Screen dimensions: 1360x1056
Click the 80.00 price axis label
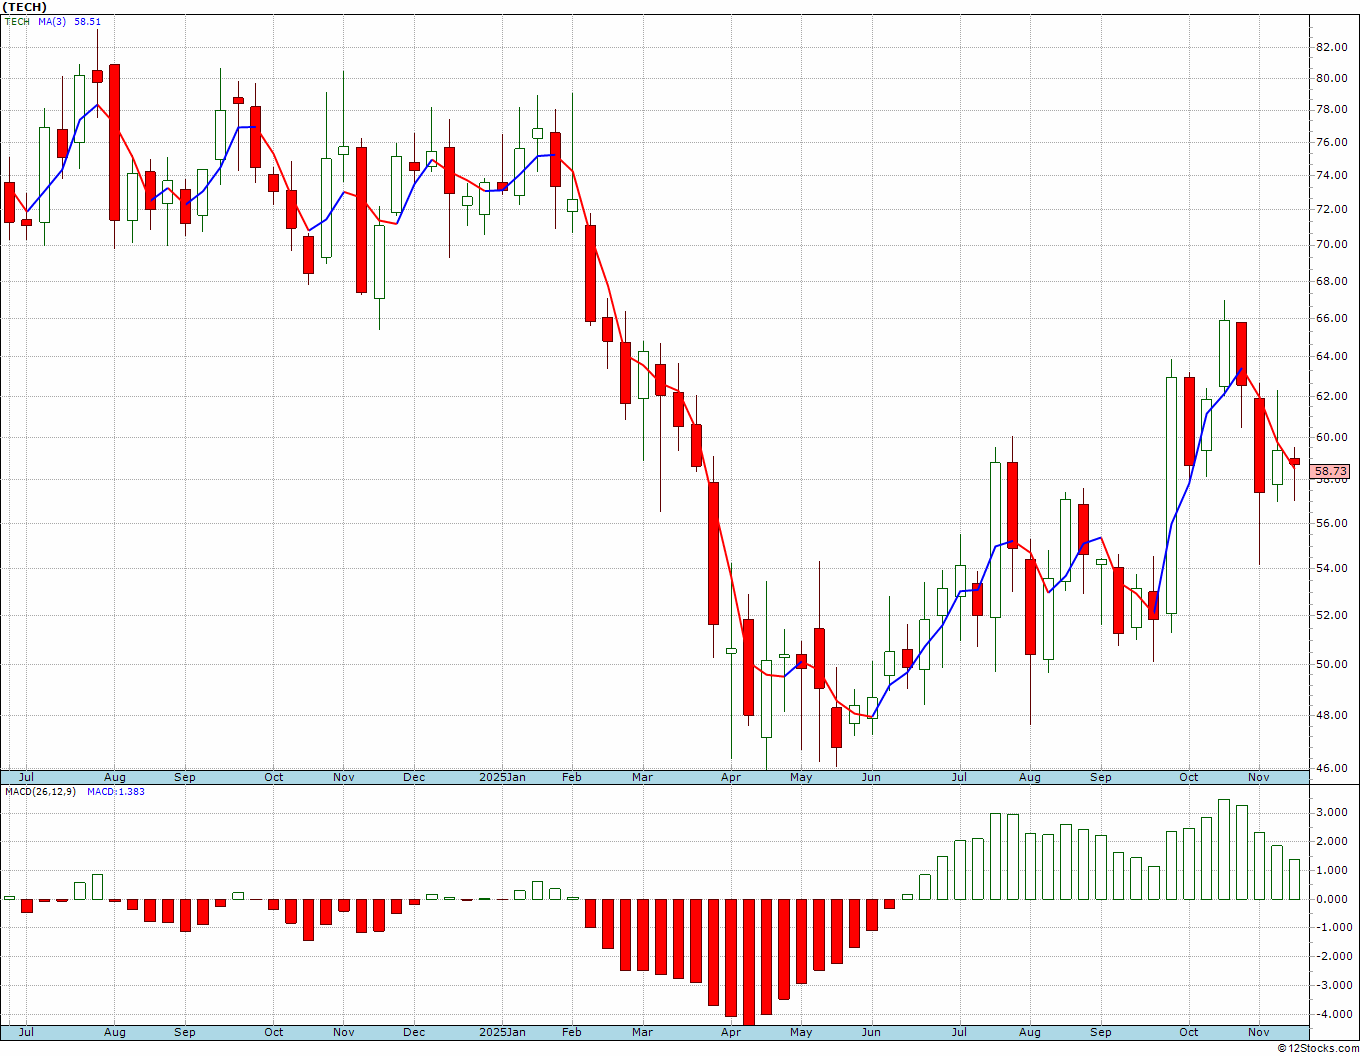click(x=1330, y=78)
